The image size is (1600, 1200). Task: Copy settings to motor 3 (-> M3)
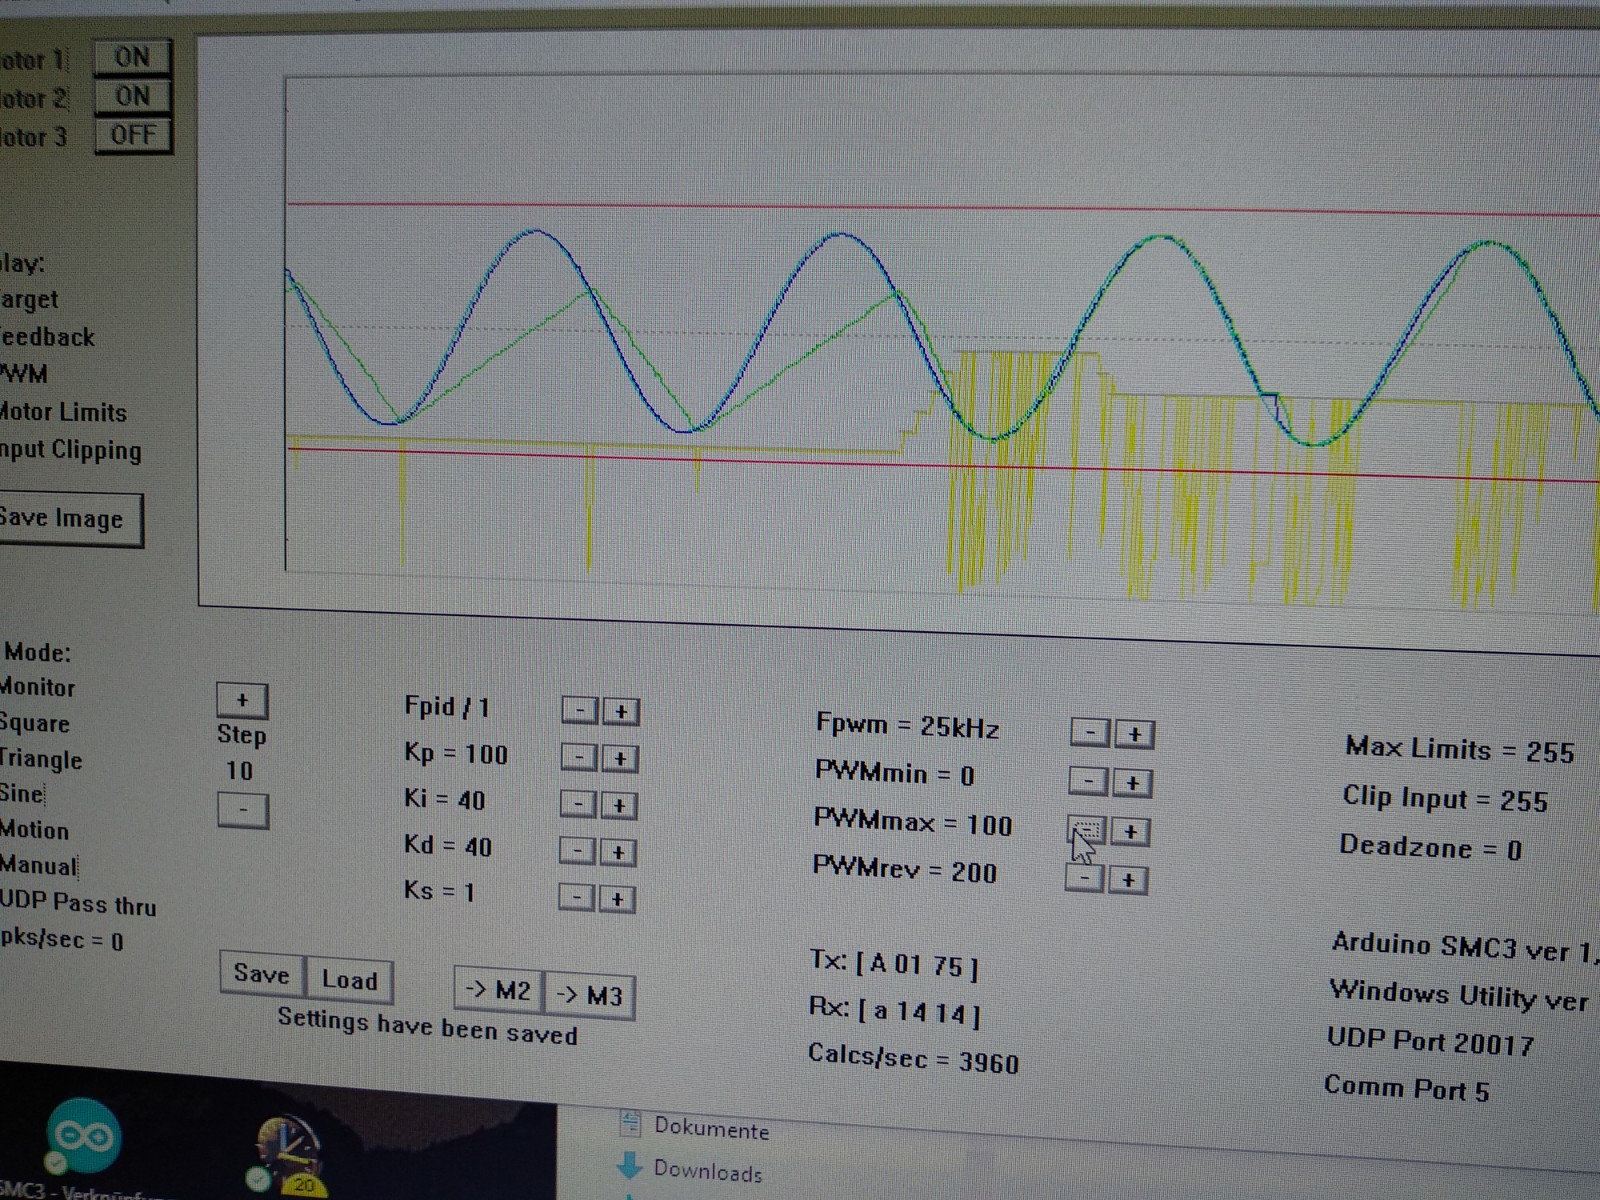click(x=590, y=995)
